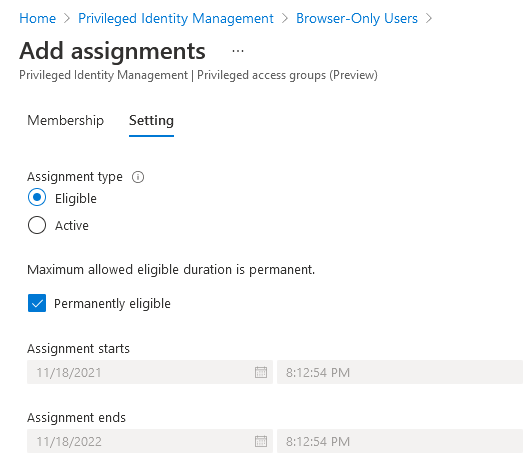This screenshot has width=531, height=463.
Task: Switch to the Membership tab
Action: 65,121
